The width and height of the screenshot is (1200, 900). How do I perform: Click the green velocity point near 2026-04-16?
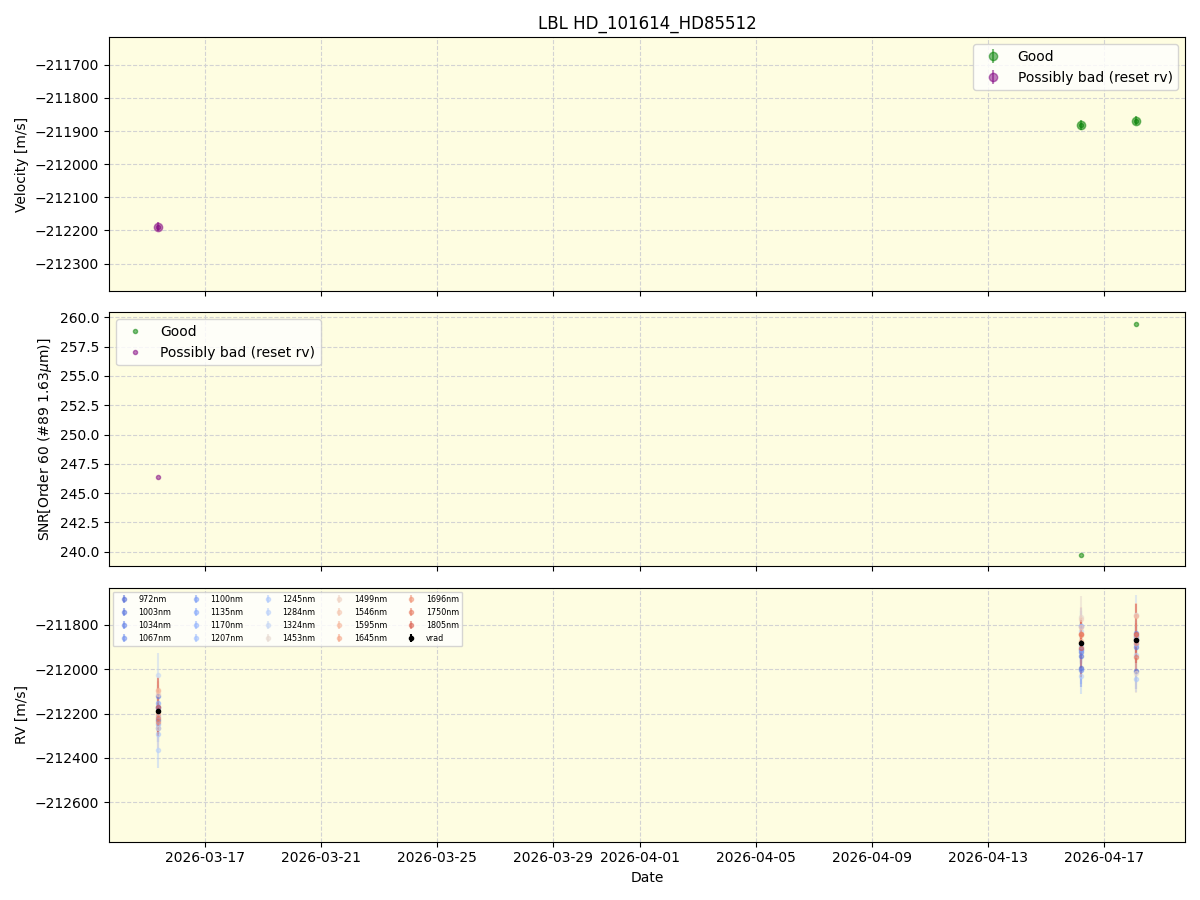click(1081, 125)
